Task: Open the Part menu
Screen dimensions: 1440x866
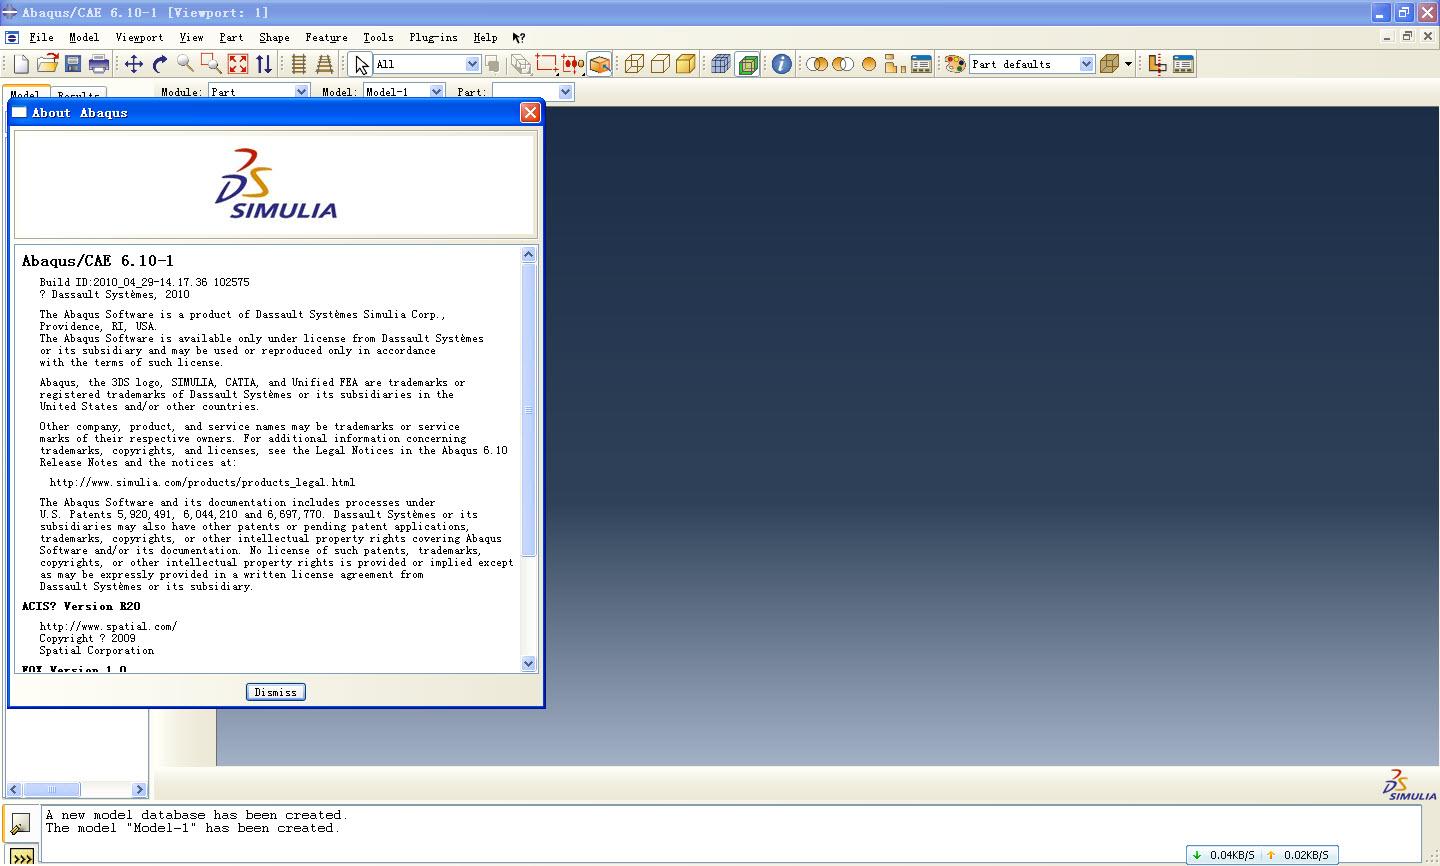Action: click(x=231, y=37)
